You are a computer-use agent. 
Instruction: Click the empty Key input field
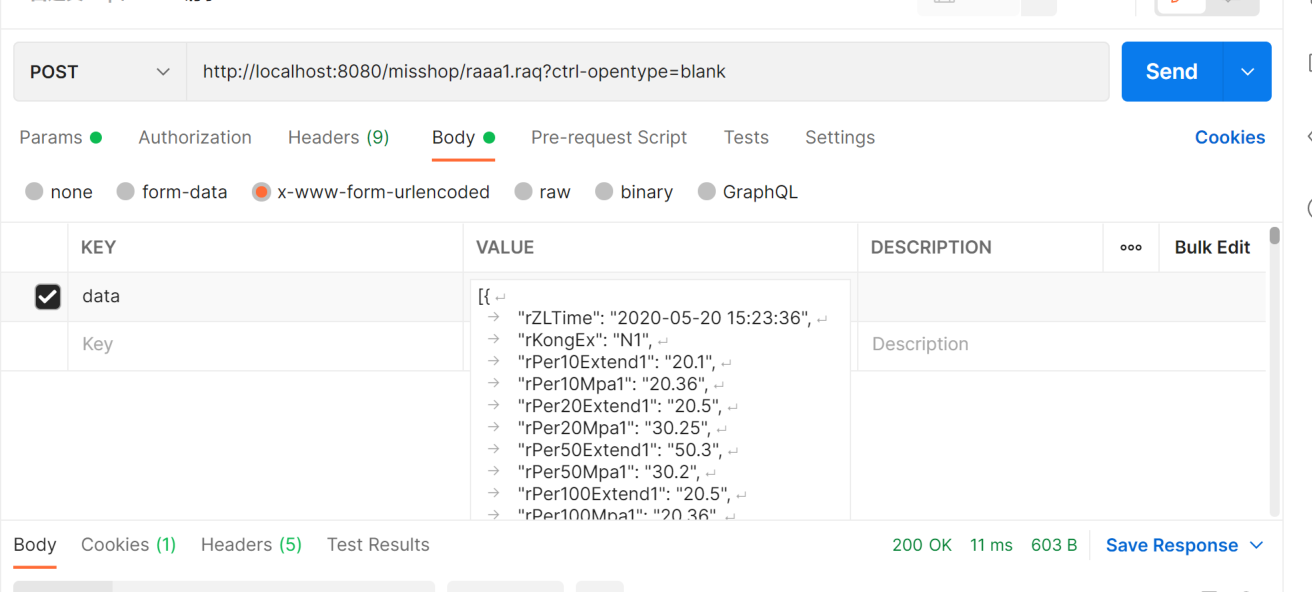pyautogui.click(x=265, y=344)
